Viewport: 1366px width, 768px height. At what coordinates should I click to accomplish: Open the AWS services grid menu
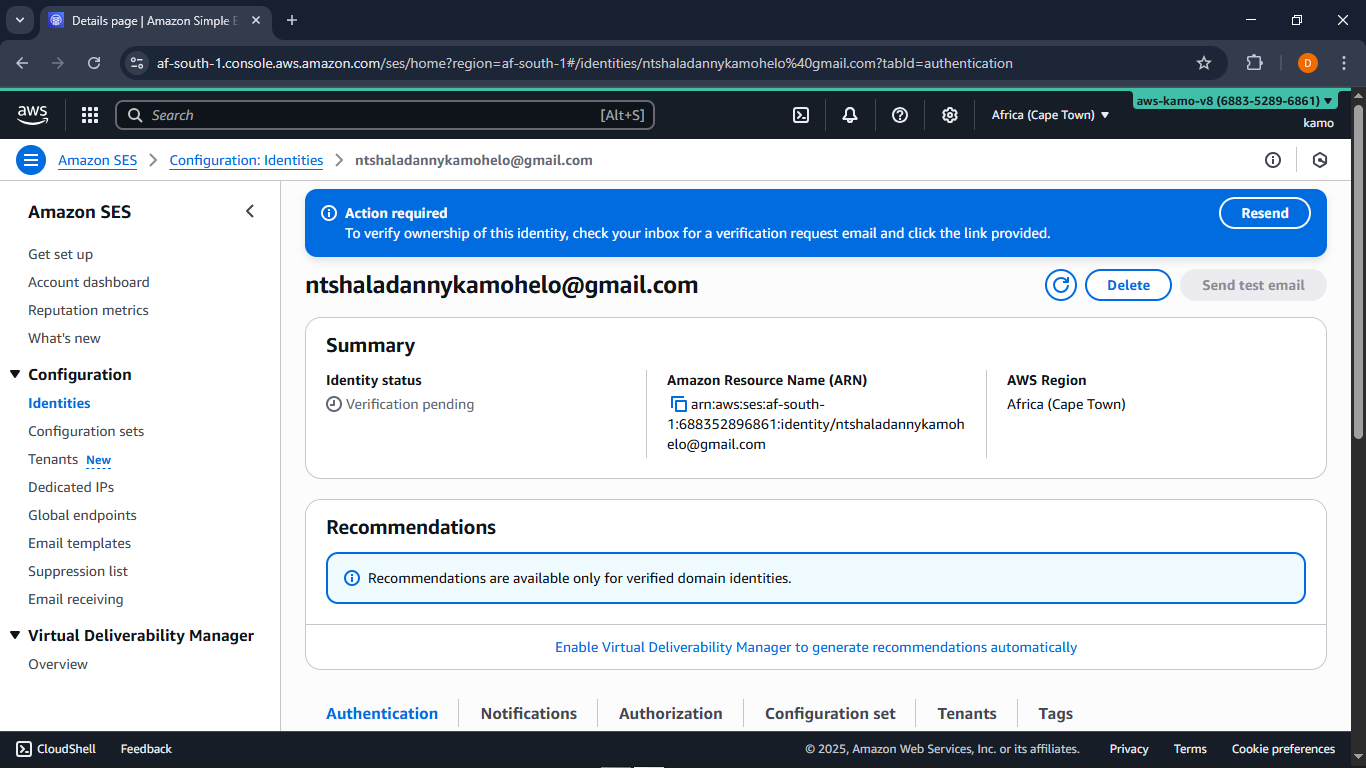pos(90,115)
